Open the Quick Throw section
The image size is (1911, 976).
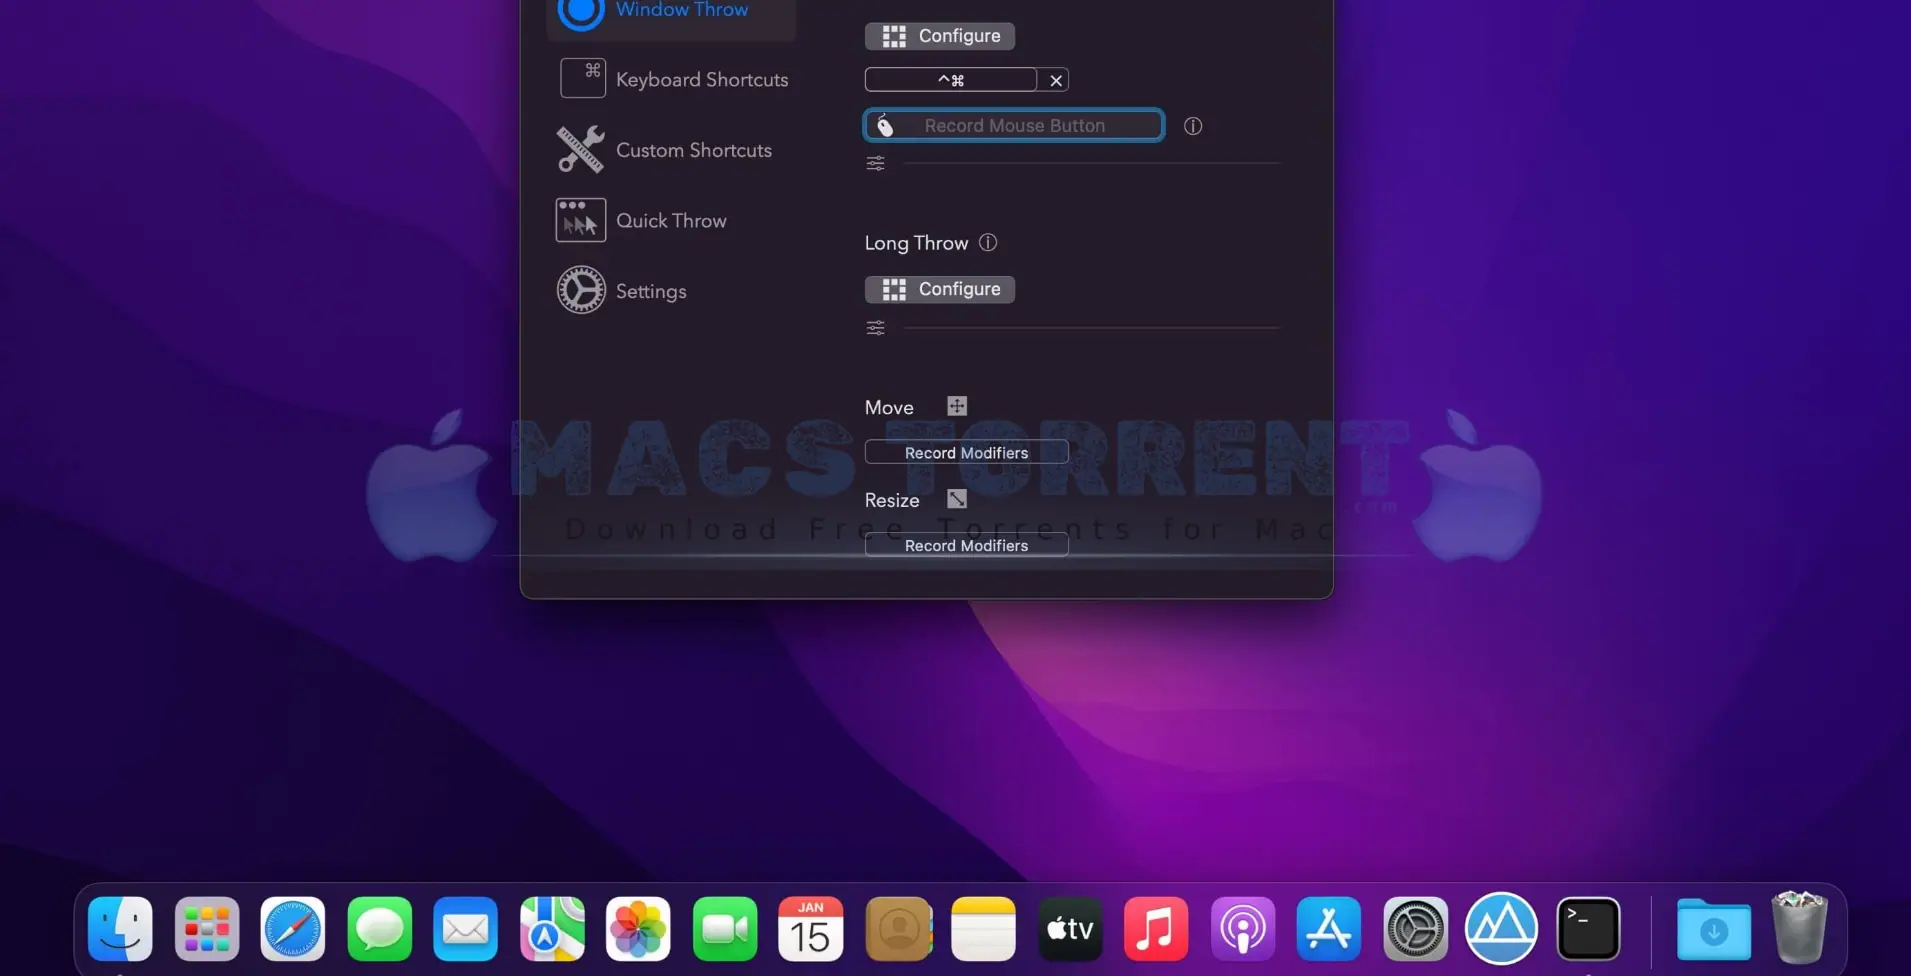(642, 220)
